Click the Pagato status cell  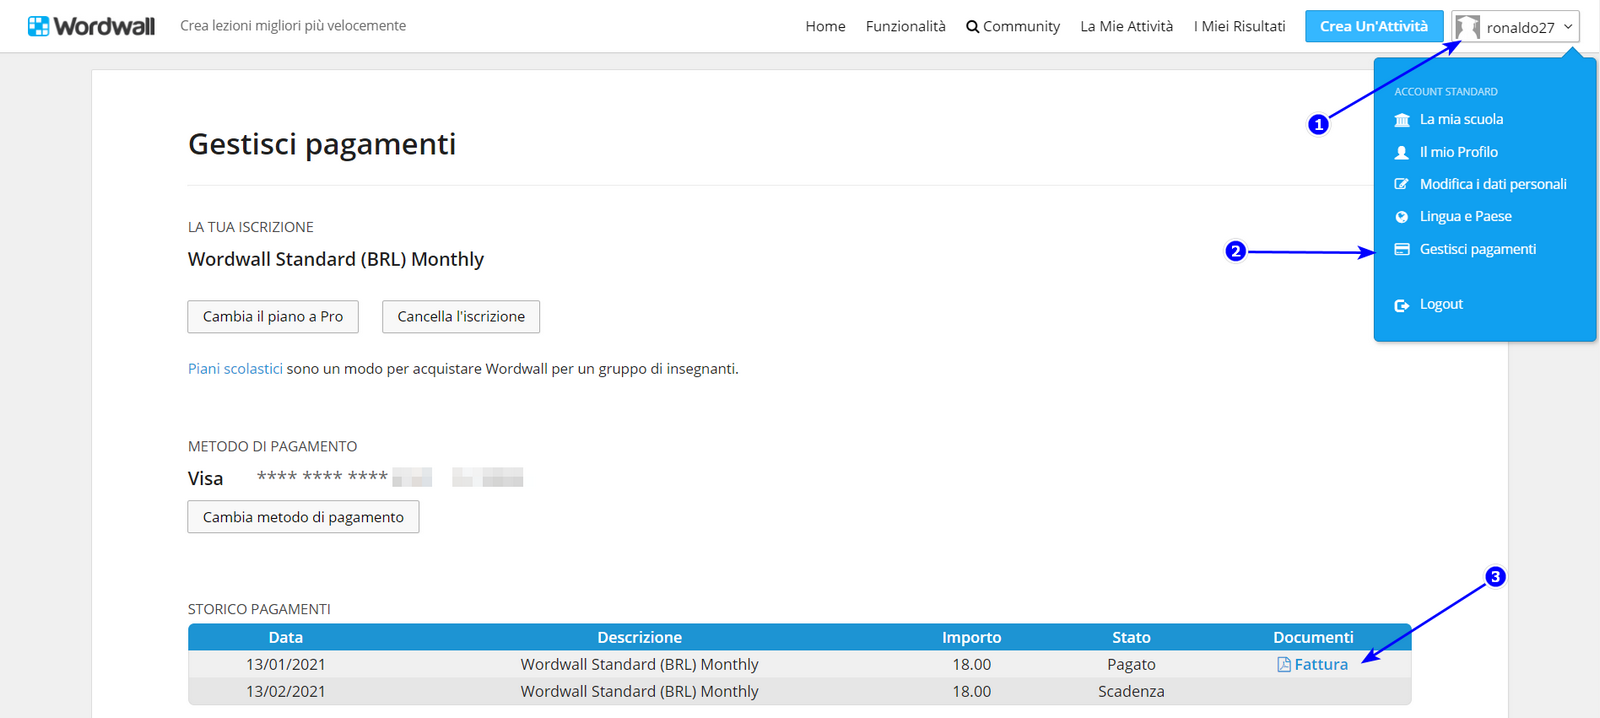coord(1131,665)
